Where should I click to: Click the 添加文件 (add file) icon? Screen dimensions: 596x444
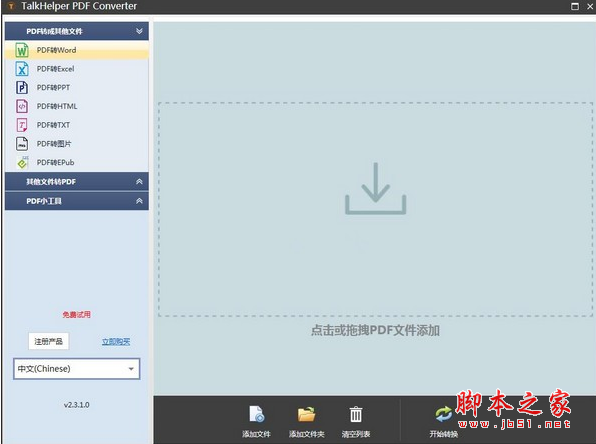256,414
